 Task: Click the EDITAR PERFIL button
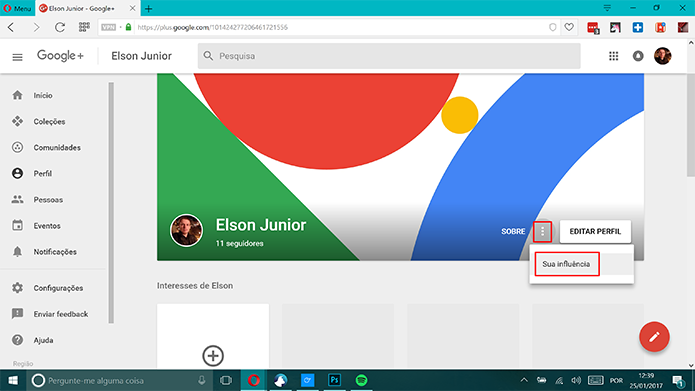[x=595, y=231]
